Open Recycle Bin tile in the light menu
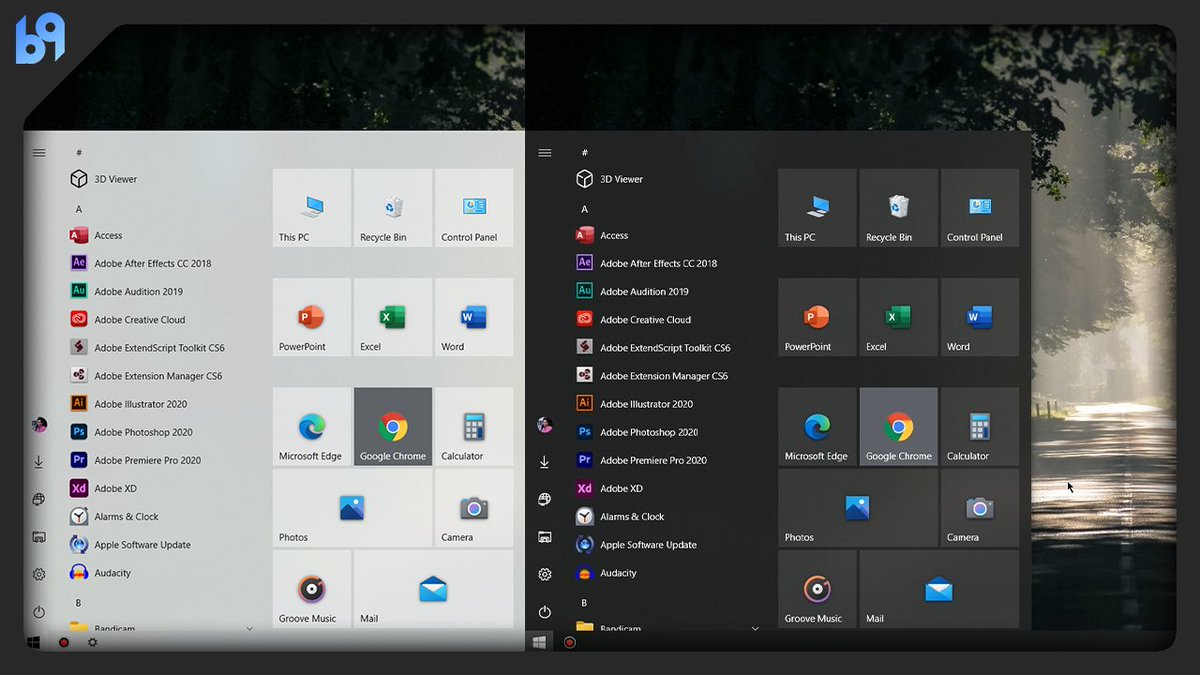 click(393, 208)
